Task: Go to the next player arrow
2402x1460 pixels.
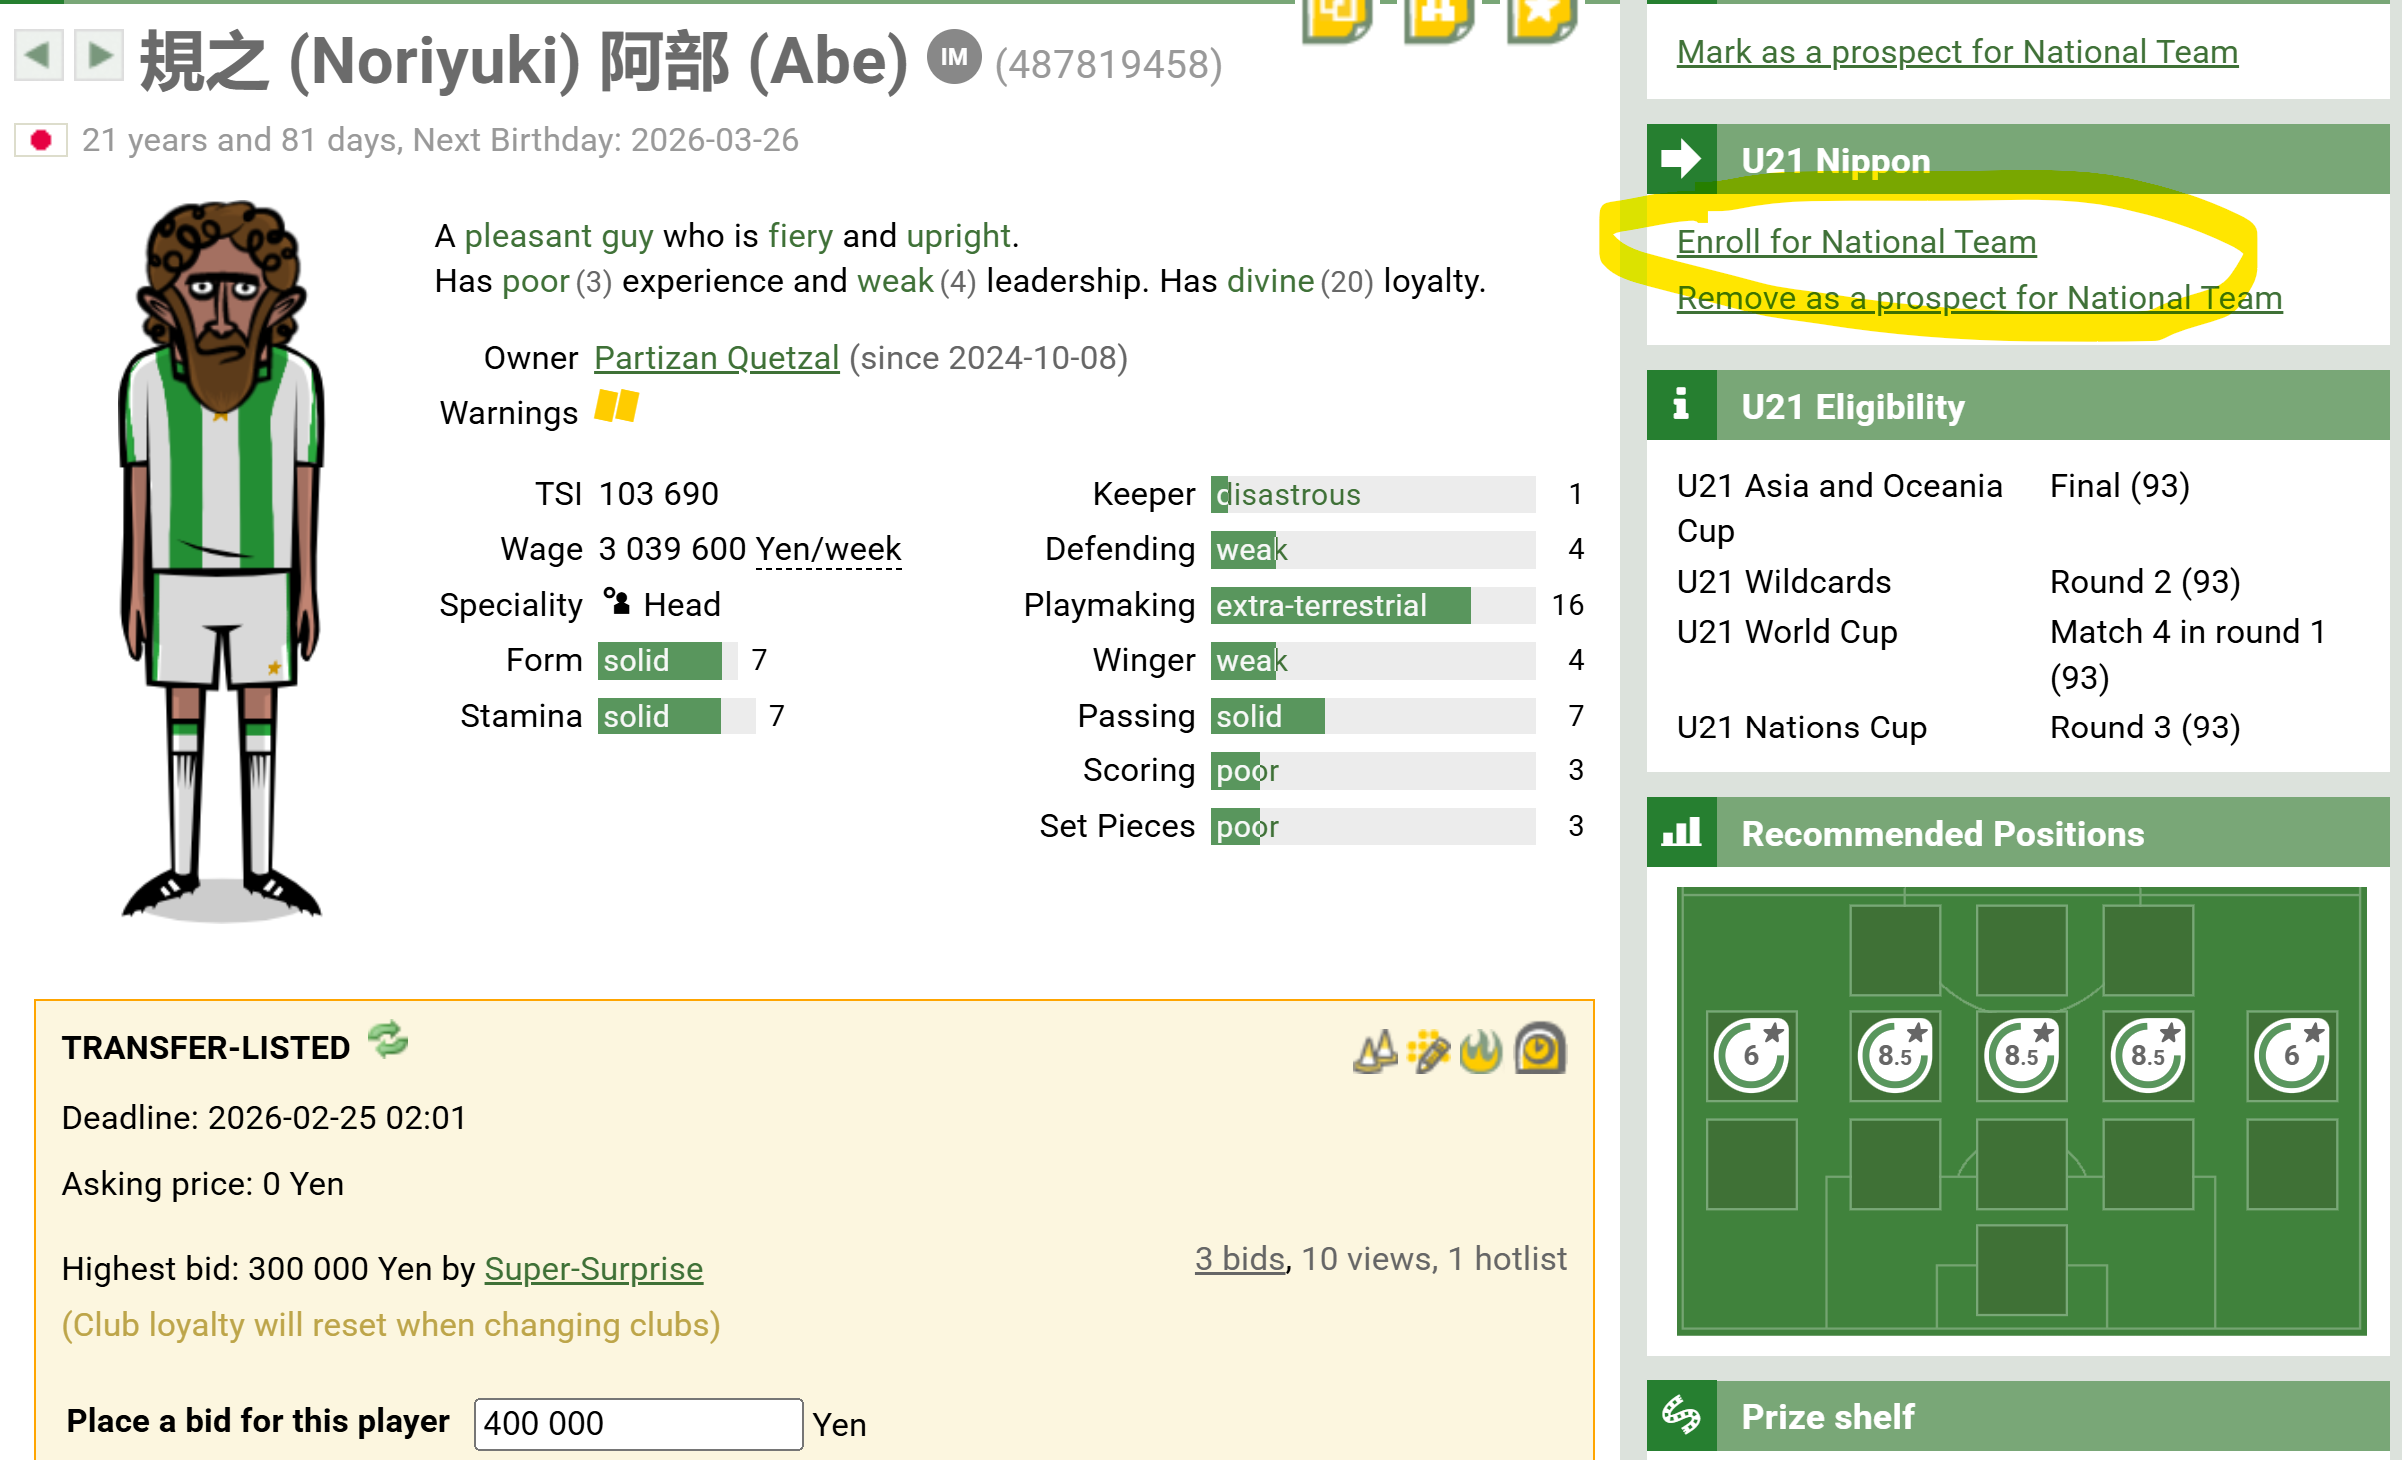Action: click(99, 54)
